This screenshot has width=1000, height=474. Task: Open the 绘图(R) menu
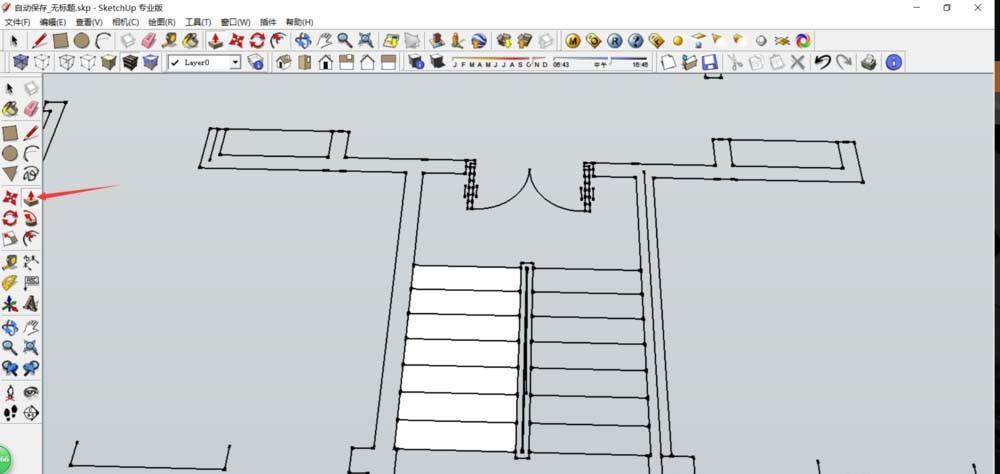(162, 22)
